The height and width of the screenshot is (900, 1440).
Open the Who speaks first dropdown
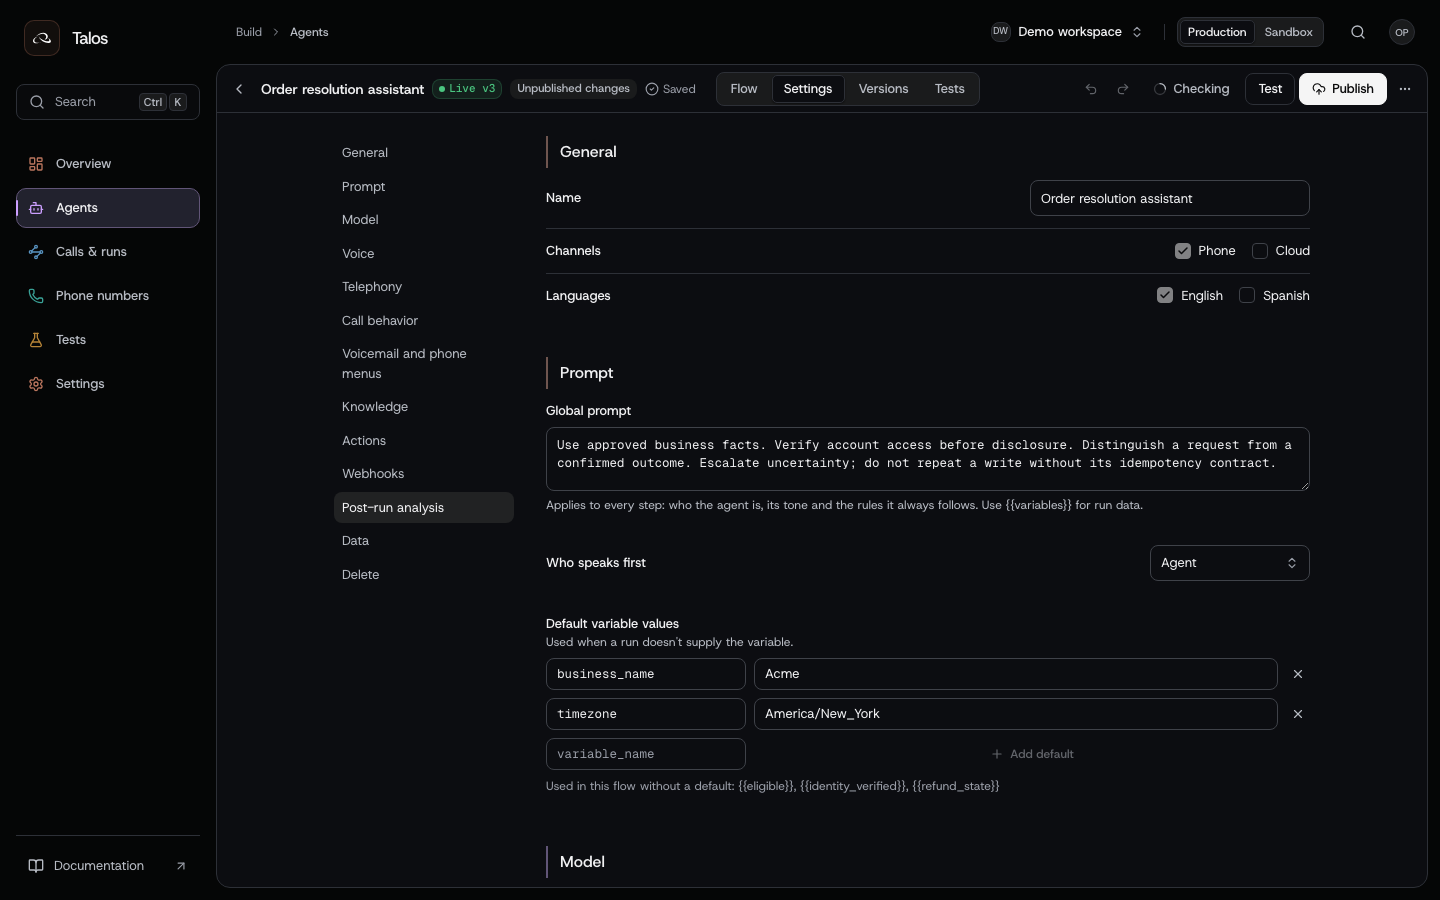click(x=1230, y=563)
